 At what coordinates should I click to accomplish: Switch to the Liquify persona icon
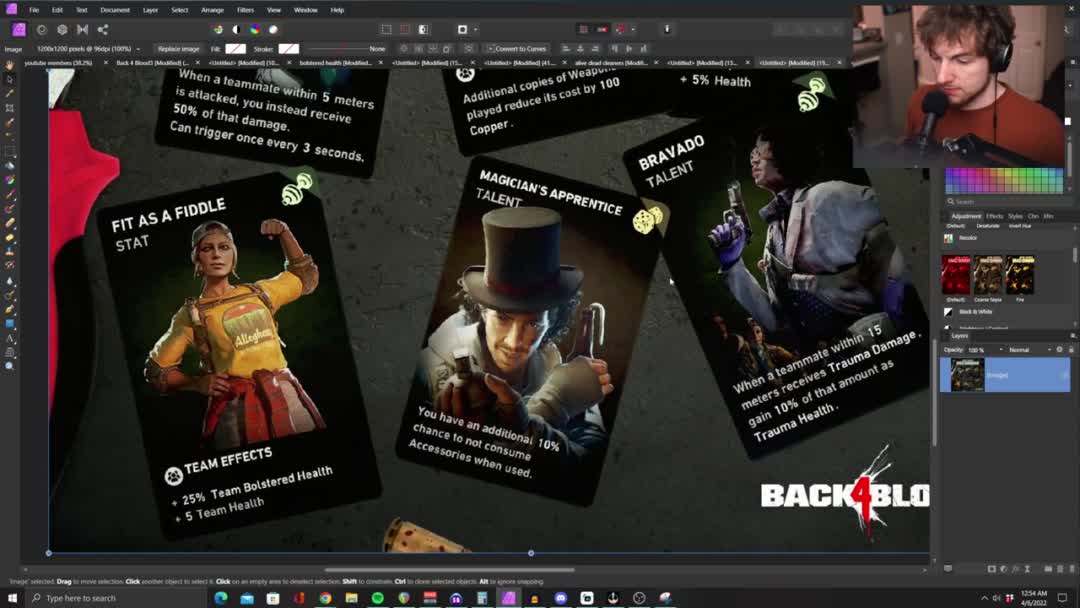(x=62, y=30)
